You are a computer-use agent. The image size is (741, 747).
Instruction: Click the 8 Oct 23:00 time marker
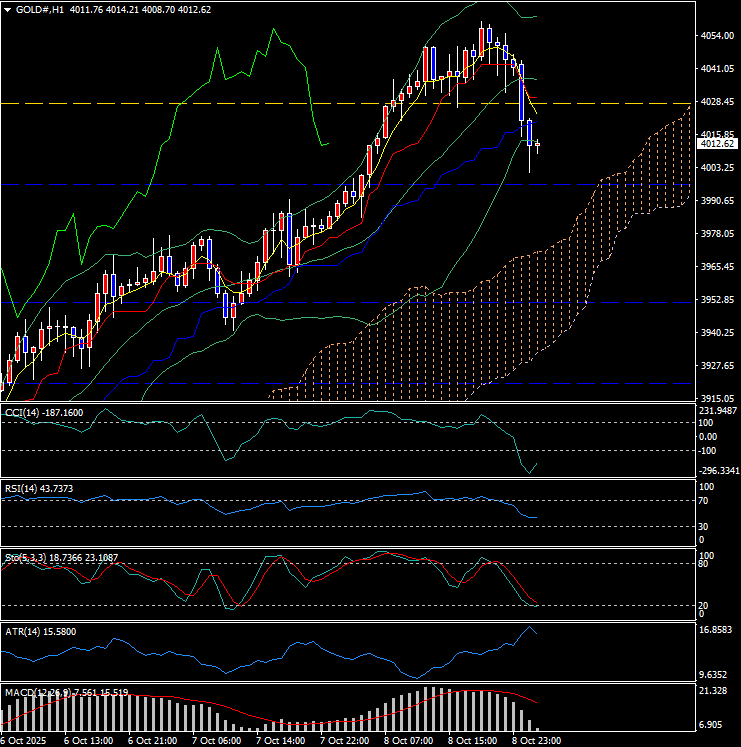click(x=536, y=740)
